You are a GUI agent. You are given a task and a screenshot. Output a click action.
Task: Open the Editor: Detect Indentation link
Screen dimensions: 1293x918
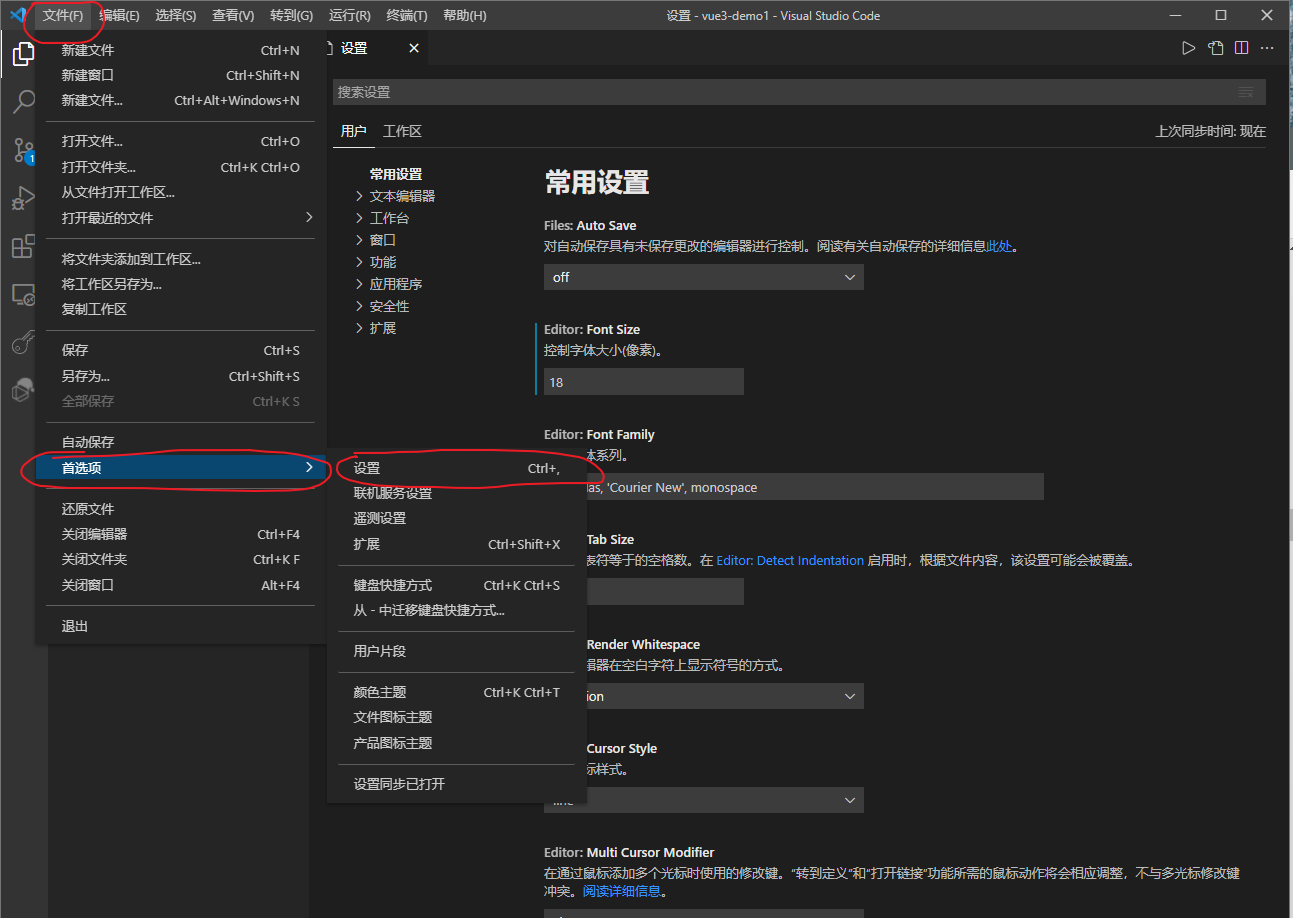coord(790,561)
